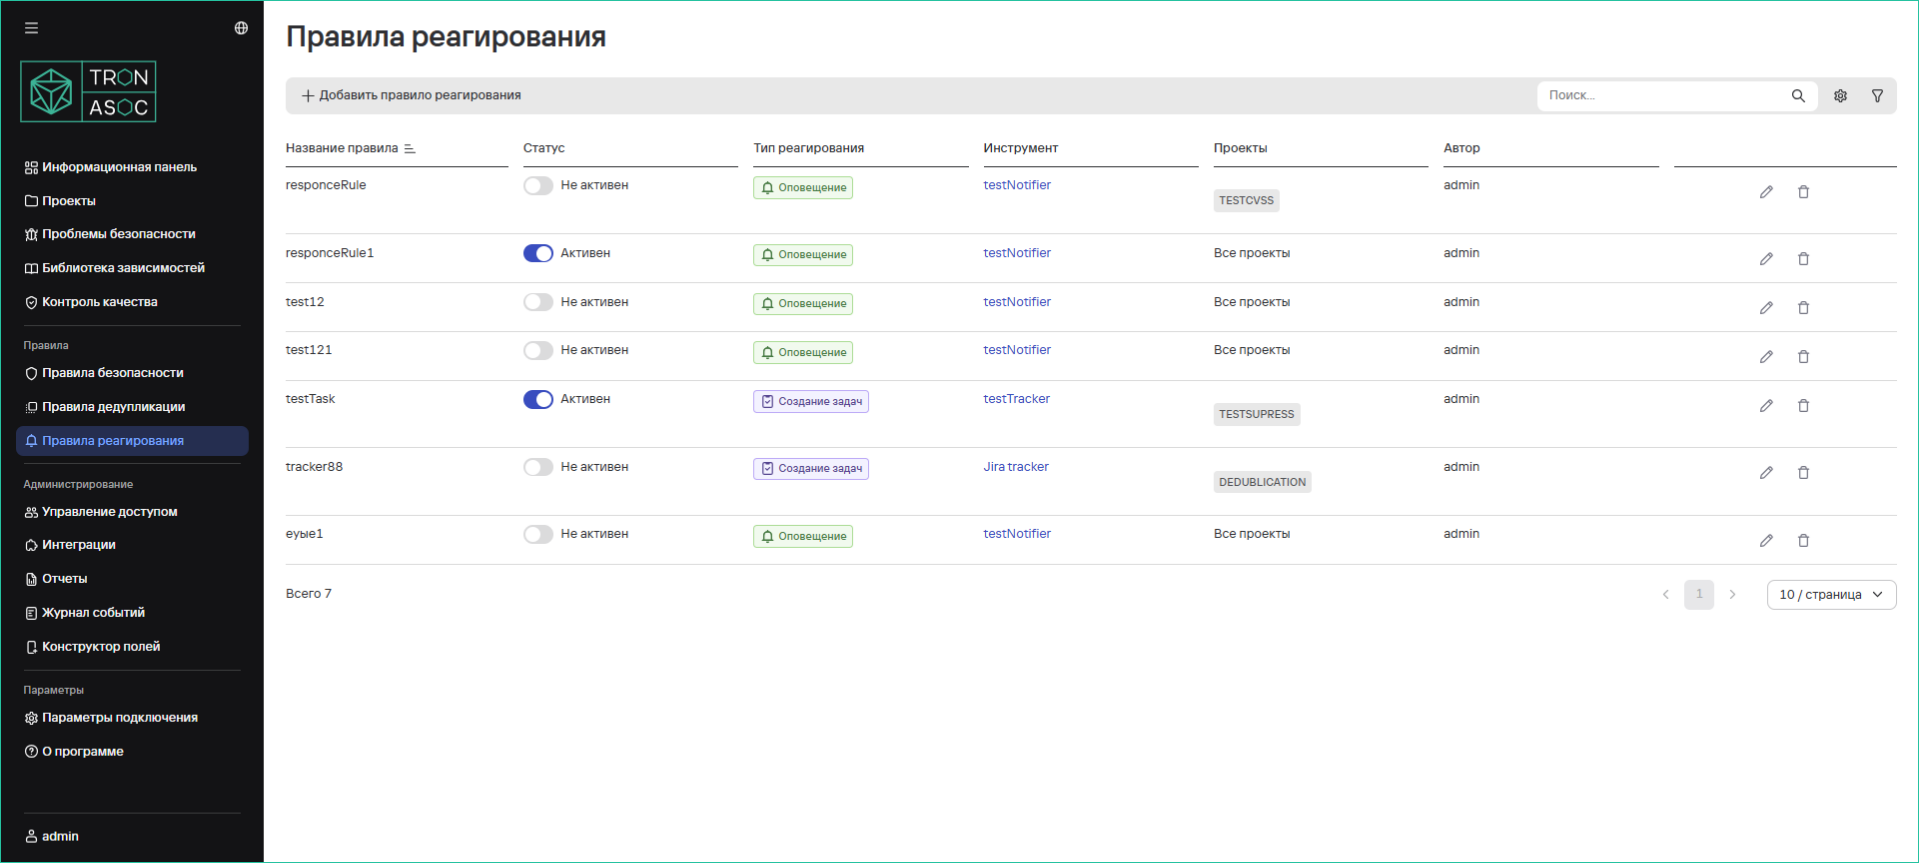Focus the Поиск search input field
This screenshot has width=1919, height=863.
1660,96
